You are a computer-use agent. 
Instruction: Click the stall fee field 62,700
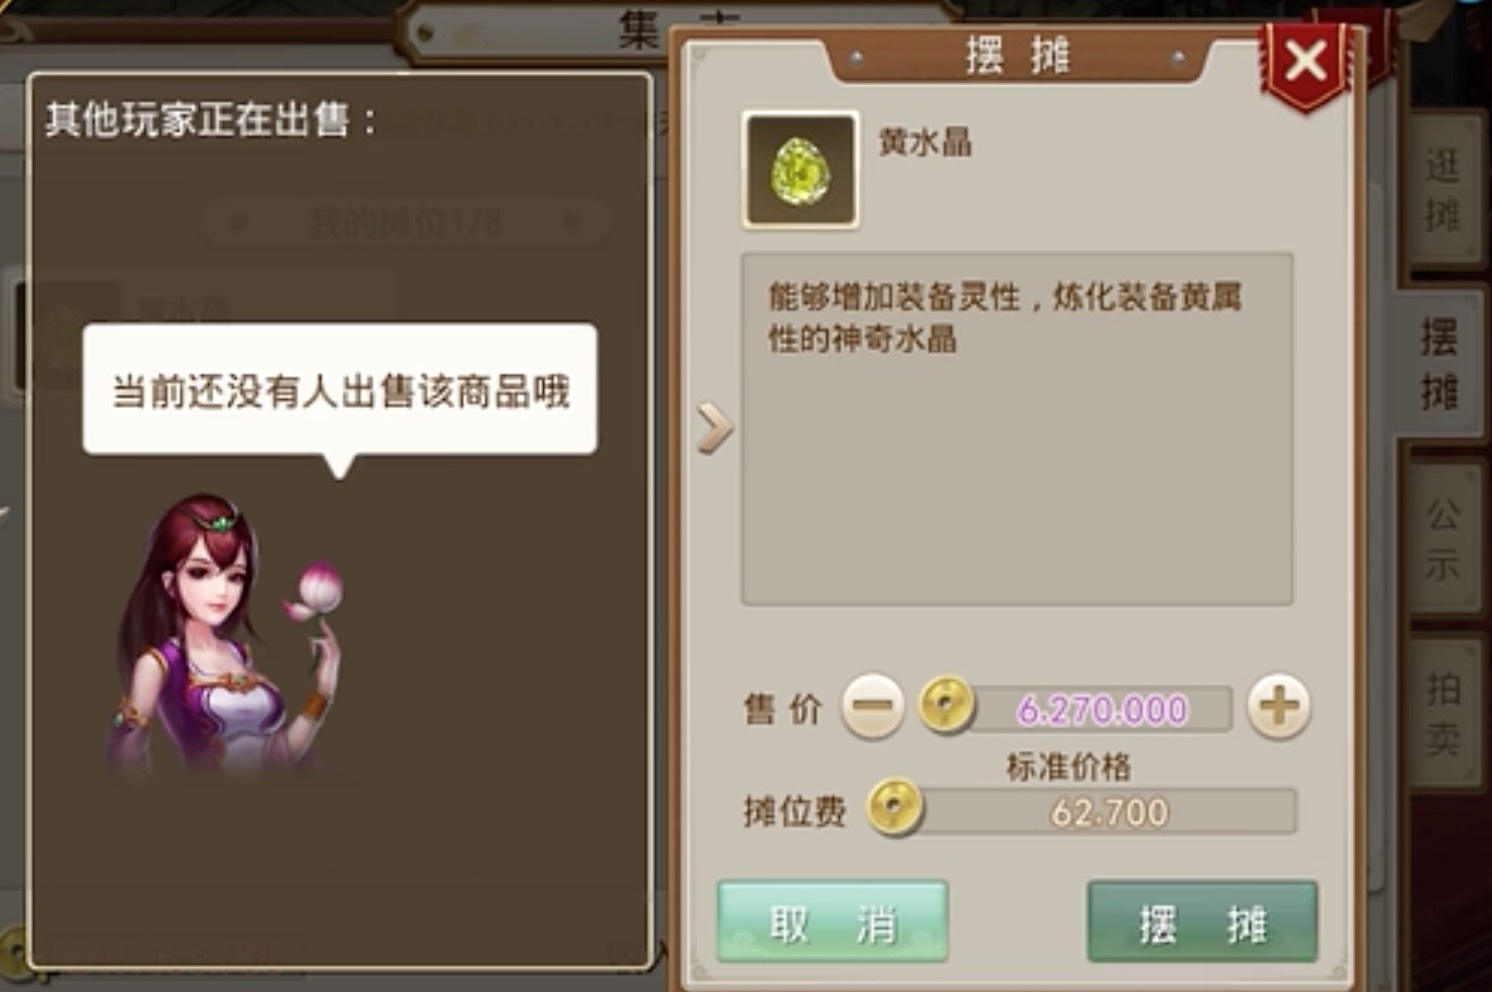coord(1108,812)
